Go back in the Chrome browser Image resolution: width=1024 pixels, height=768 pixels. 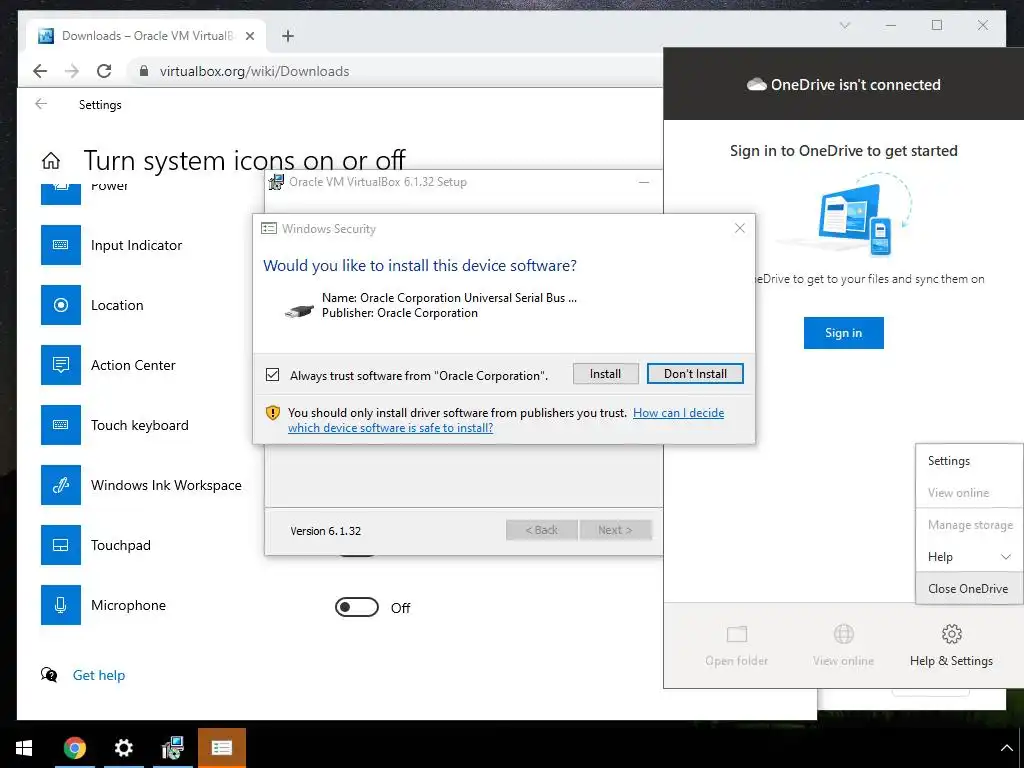(40, 71)
